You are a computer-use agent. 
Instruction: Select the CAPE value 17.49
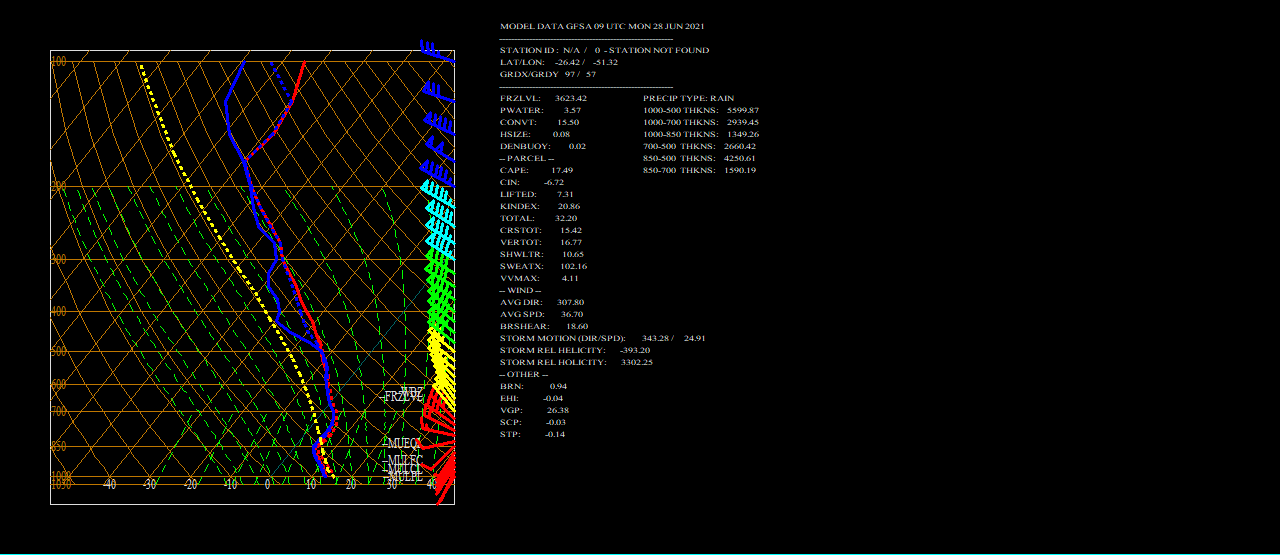[562, 170]
